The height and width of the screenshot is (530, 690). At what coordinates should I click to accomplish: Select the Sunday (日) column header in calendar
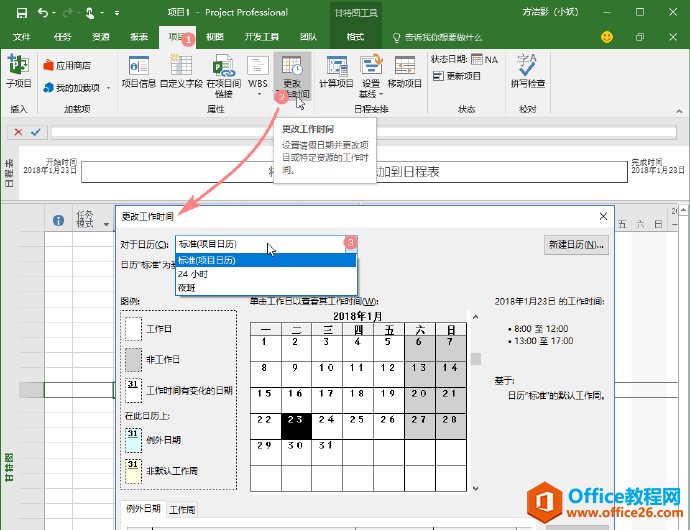pos(451,329)
